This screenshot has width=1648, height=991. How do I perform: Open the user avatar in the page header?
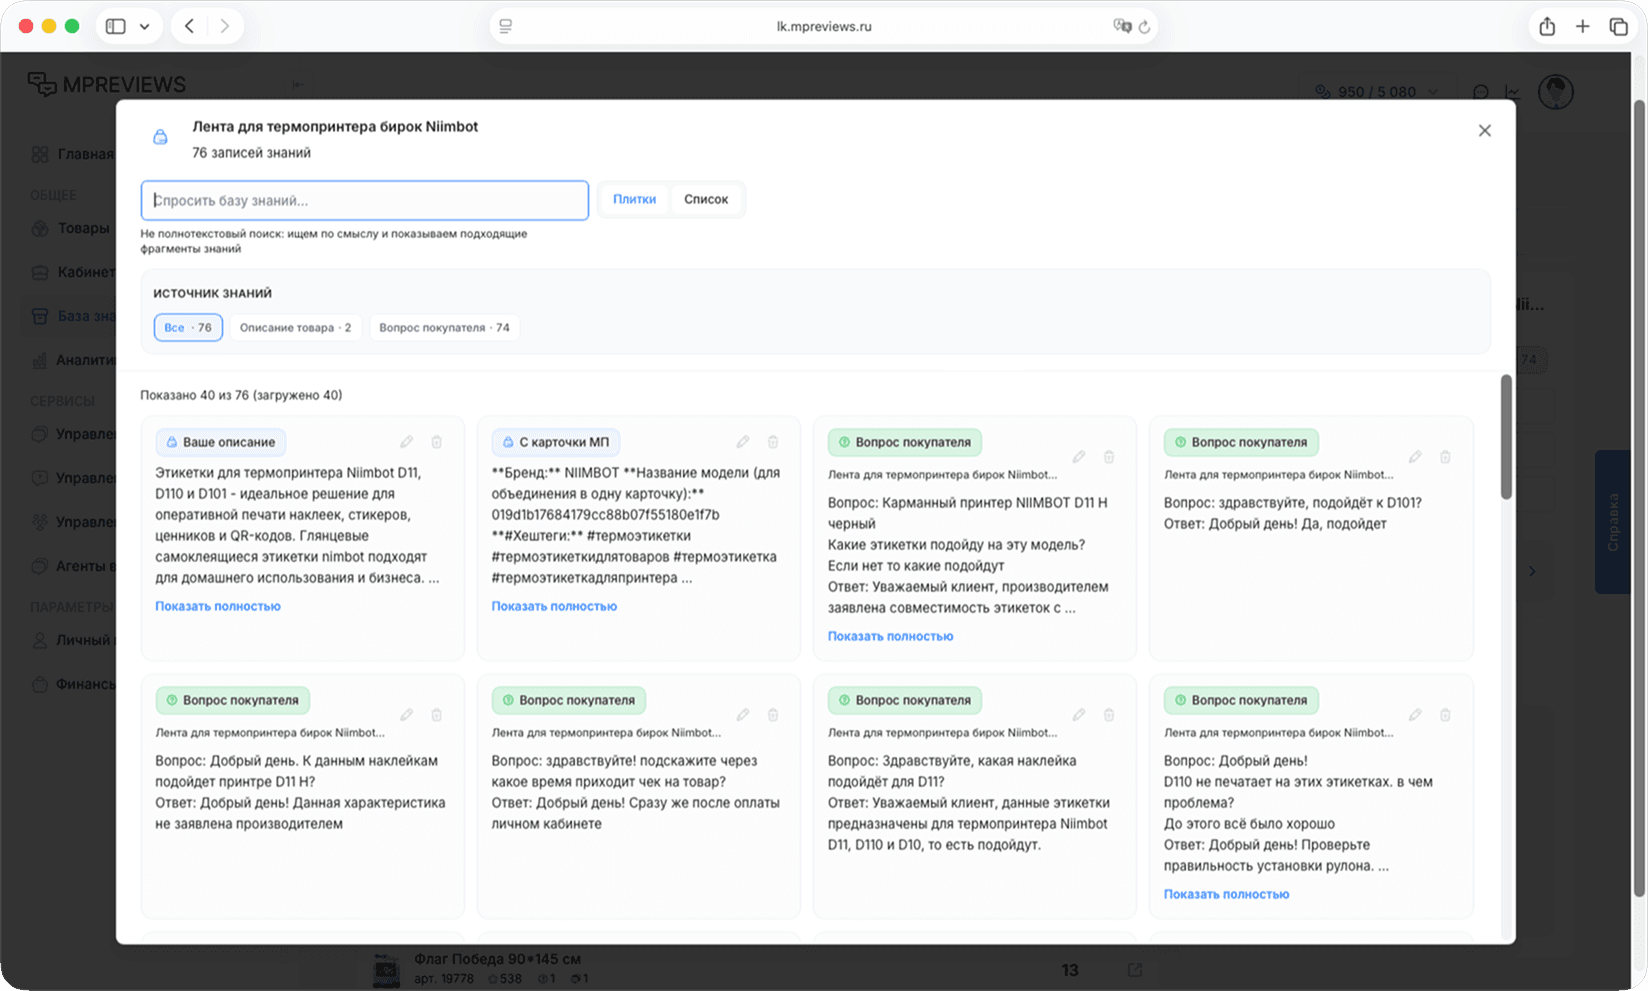[1556, 92]
